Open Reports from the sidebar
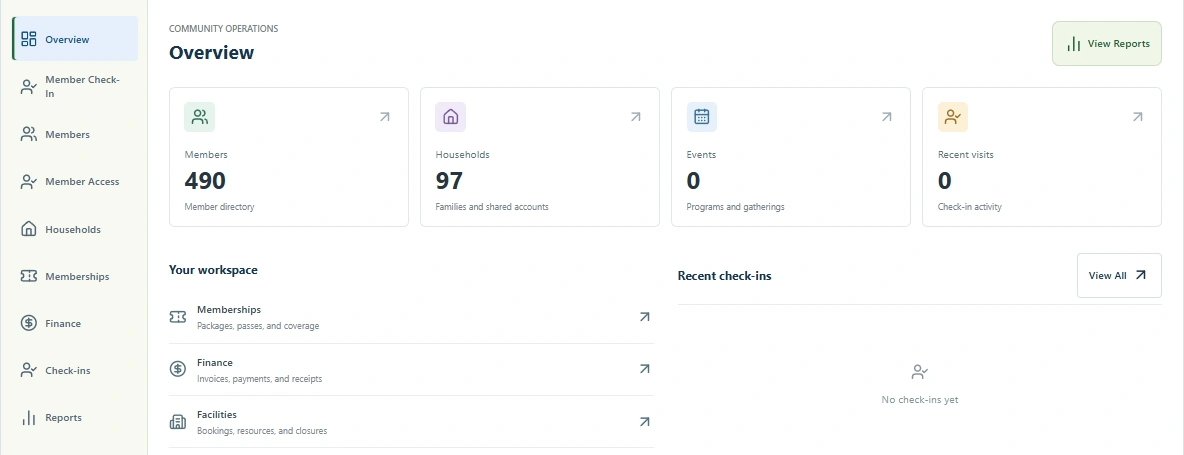This screenshot has height=455, width=1184. [75, 417]
